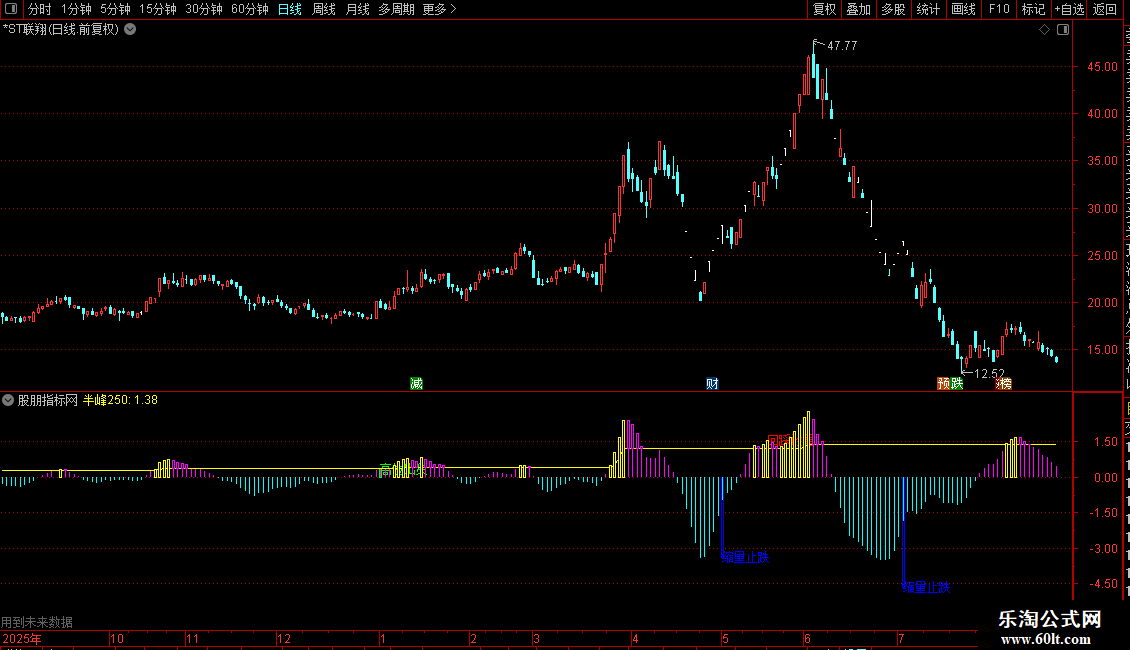The height and width of the screenshot is (650, 1130).
Task: Click the 15.00 price axis label
Action: [x=1103, y=350]
